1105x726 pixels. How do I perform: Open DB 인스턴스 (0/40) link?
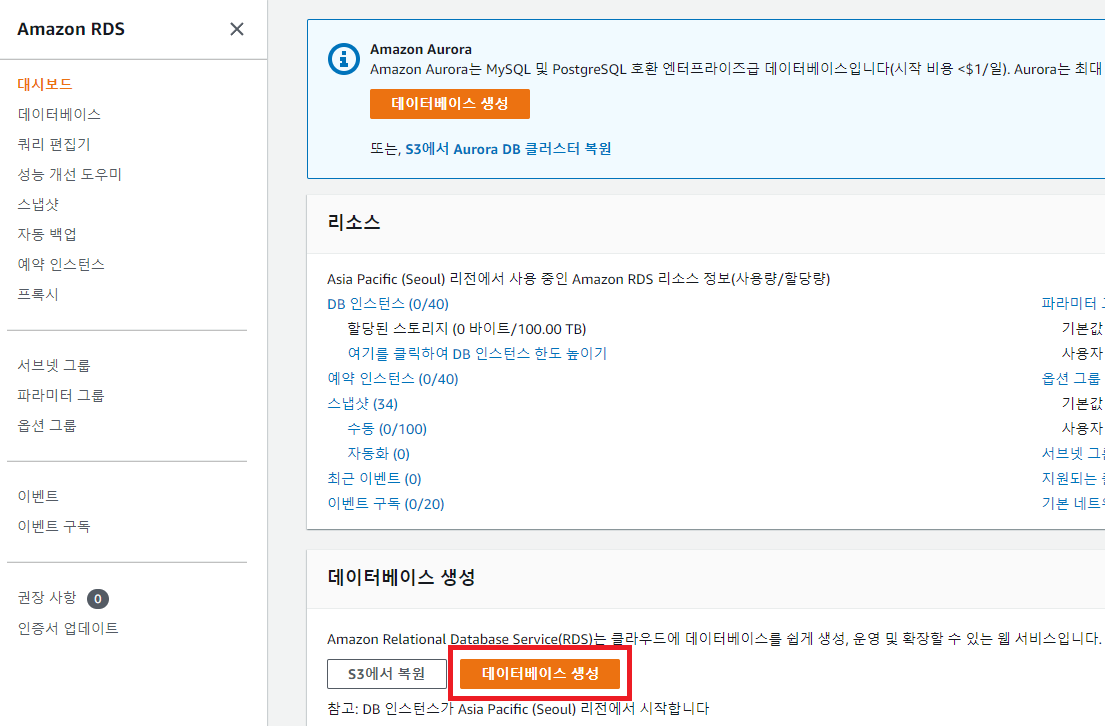click(x=388, y=304)
